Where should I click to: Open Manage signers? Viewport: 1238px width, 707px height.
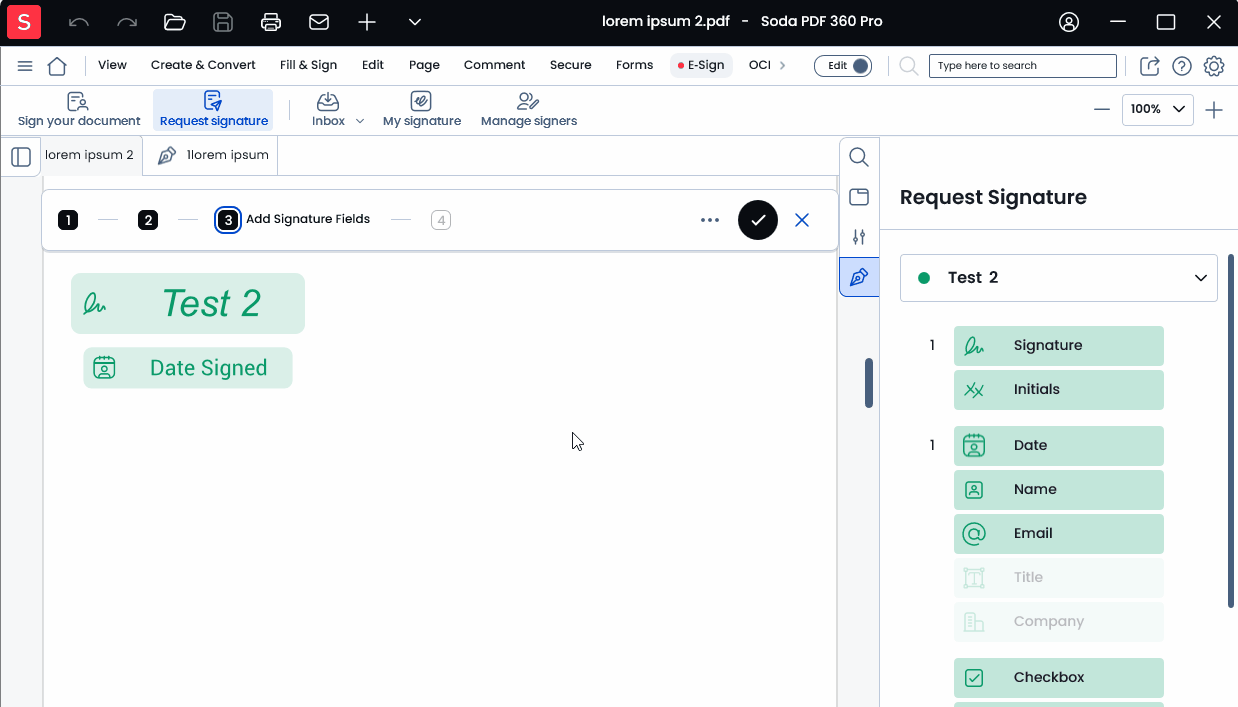[529, 110]
